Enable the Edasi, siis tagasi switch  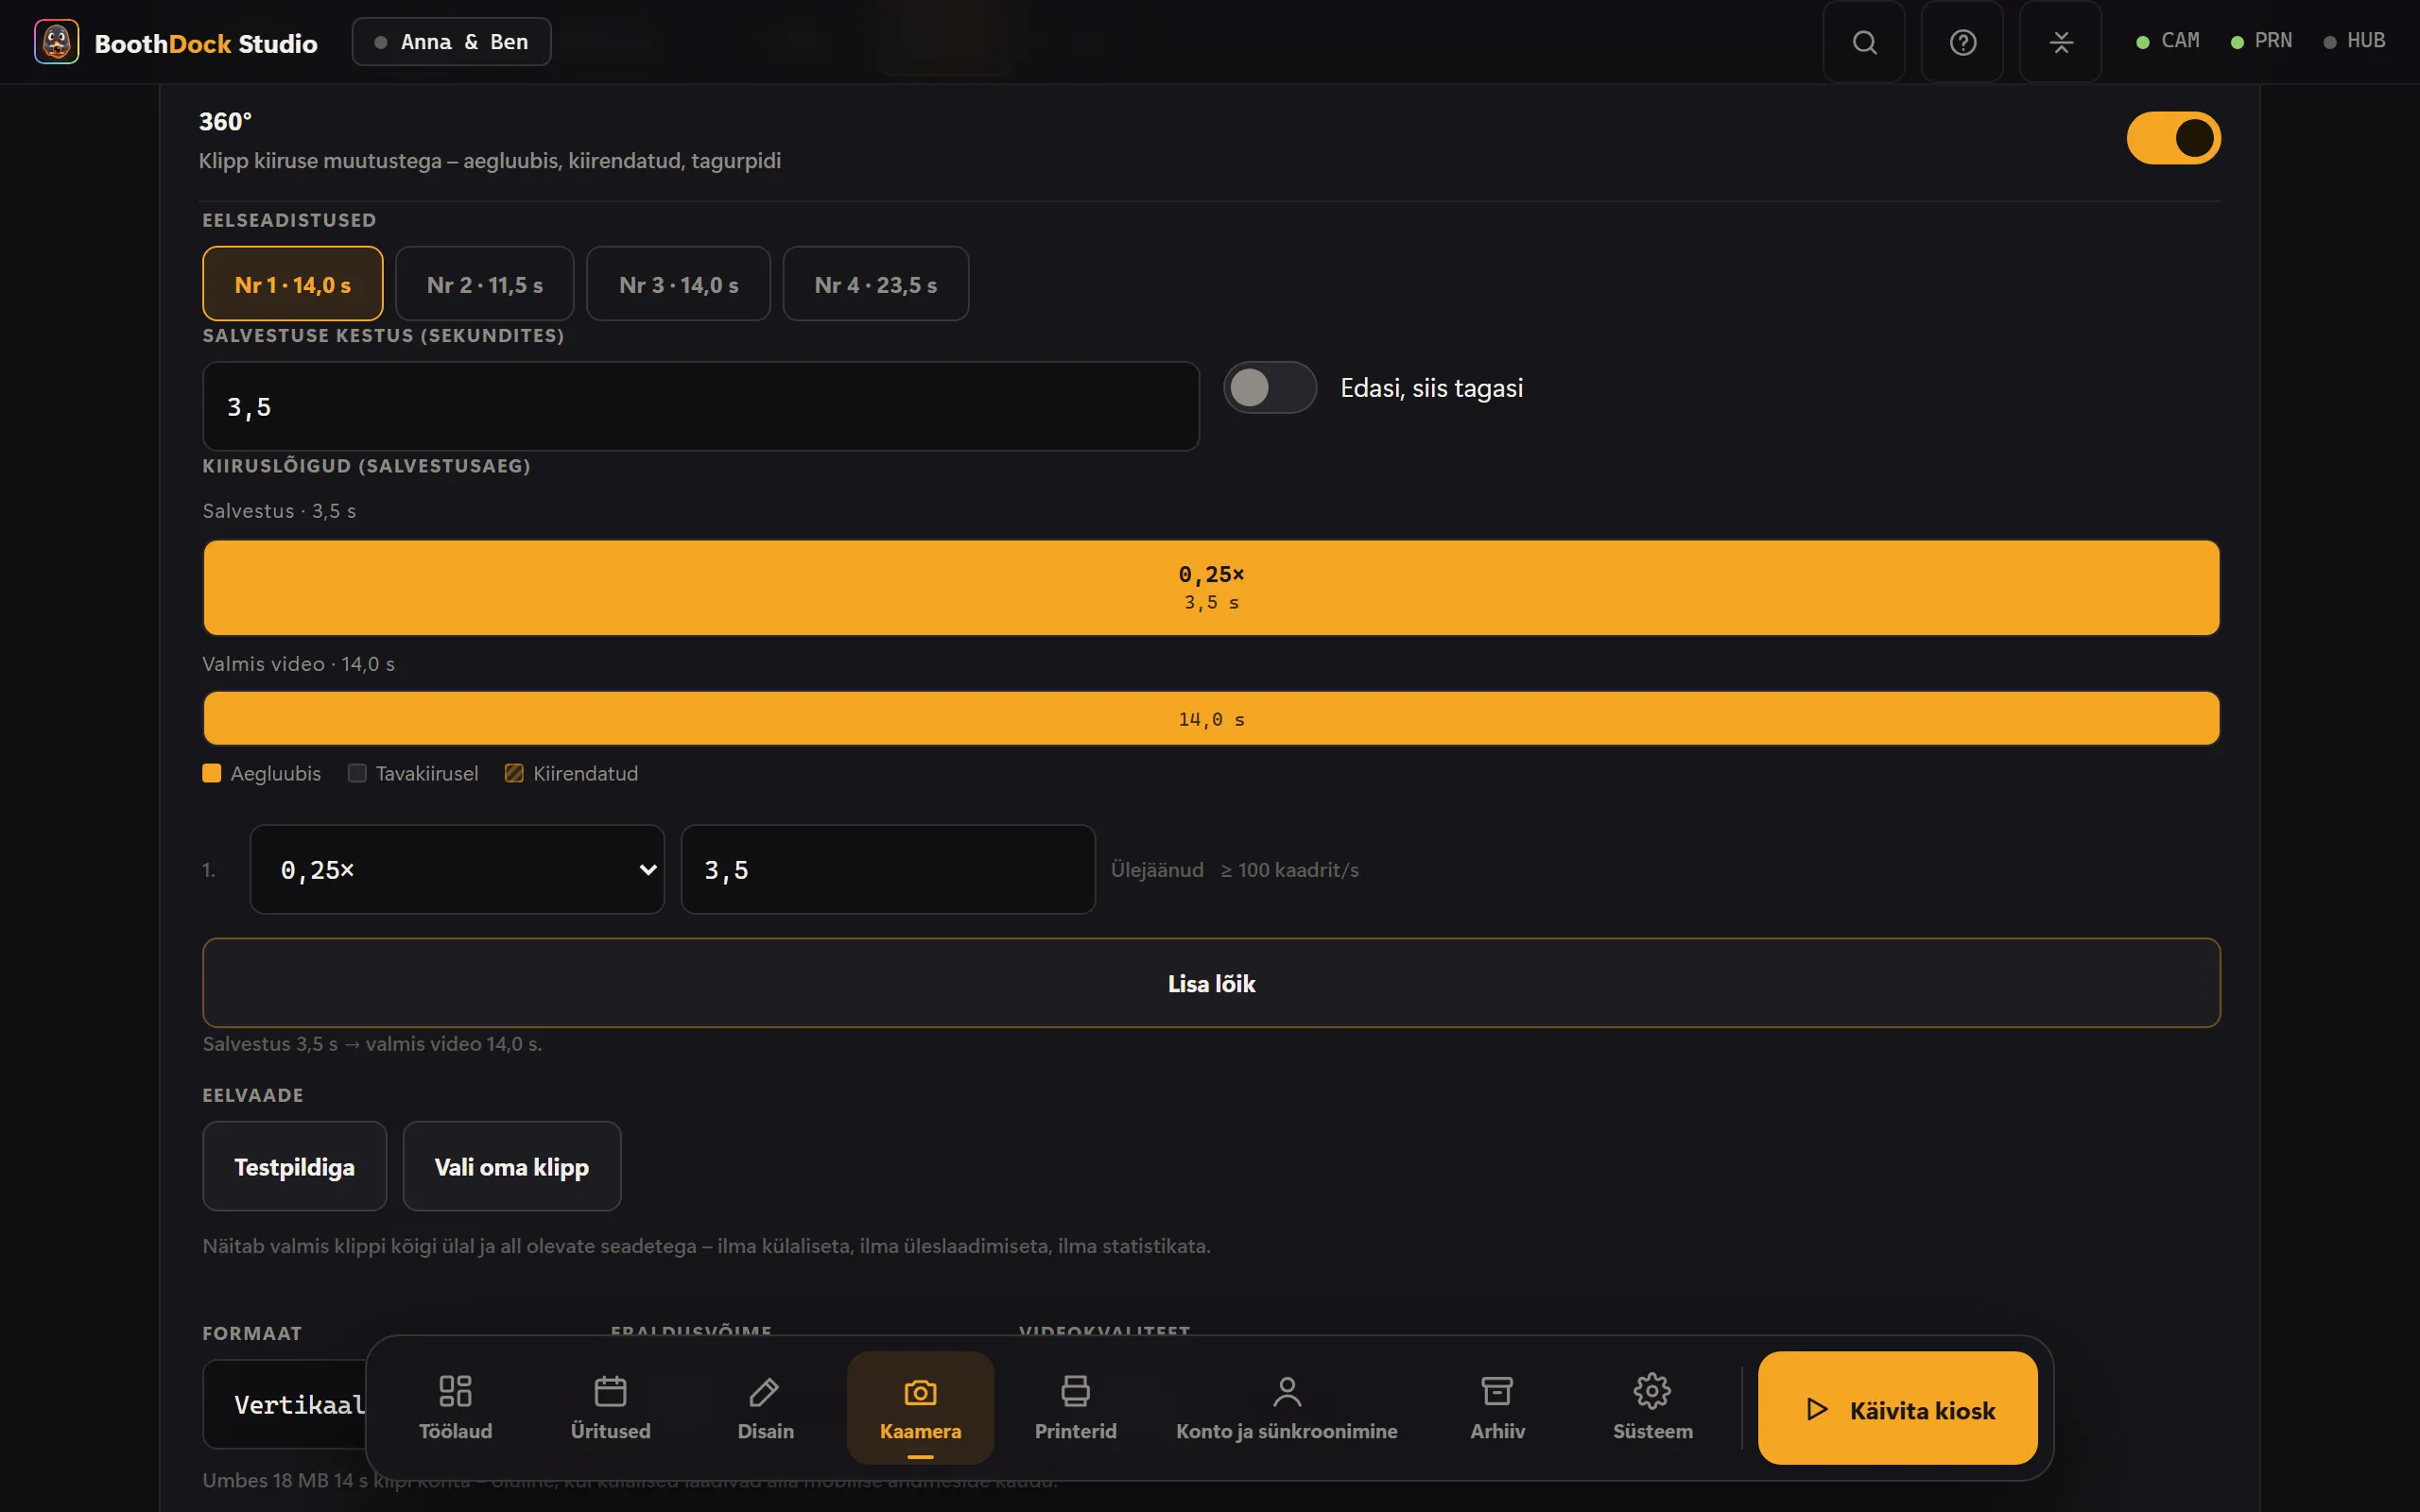(x=1270, y=388)
